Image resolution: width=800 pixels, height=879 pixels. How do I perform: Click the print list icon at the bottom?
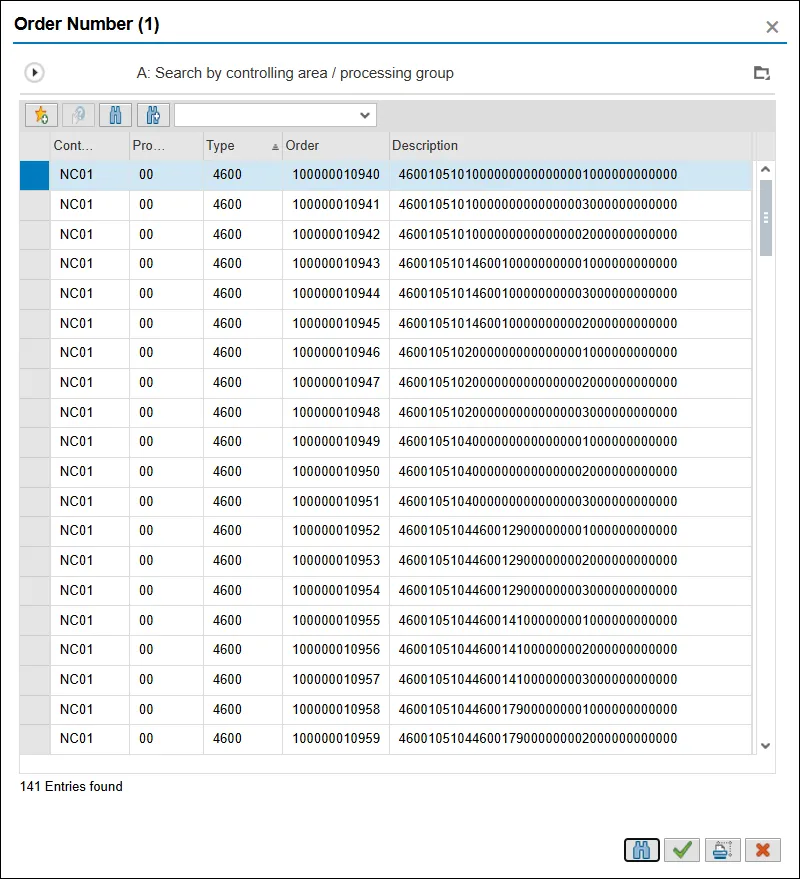[x=722, y=849]
